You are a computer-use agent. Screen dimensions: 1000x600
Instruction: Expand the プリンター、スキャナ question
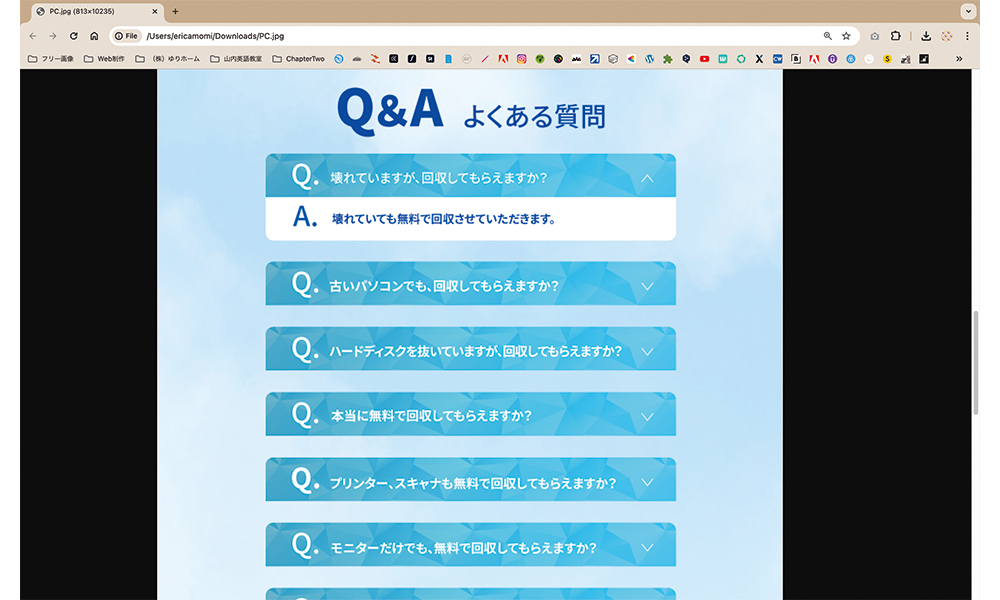pos(471,479)
